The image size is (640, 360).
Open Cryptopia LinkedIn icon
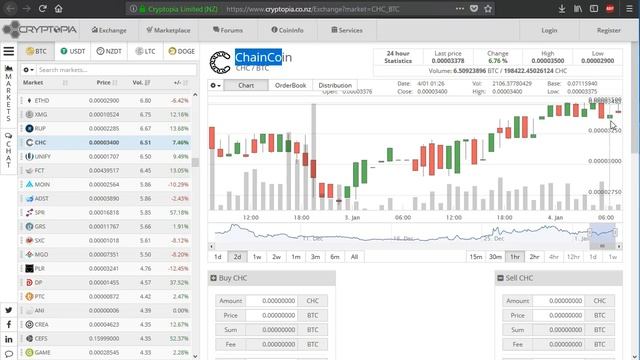[x=9, y=339]
